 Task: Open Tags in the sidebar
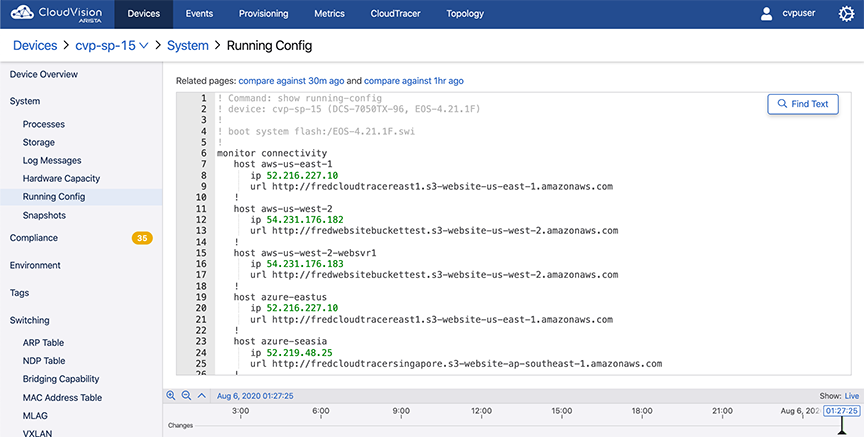click(19, 293)
